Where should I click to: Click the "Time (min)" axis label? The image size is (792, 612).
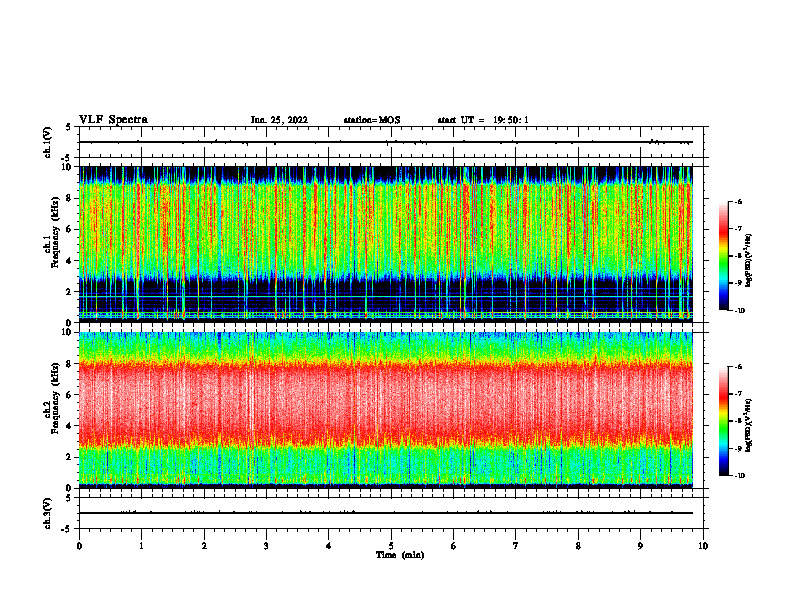(400, 555)
